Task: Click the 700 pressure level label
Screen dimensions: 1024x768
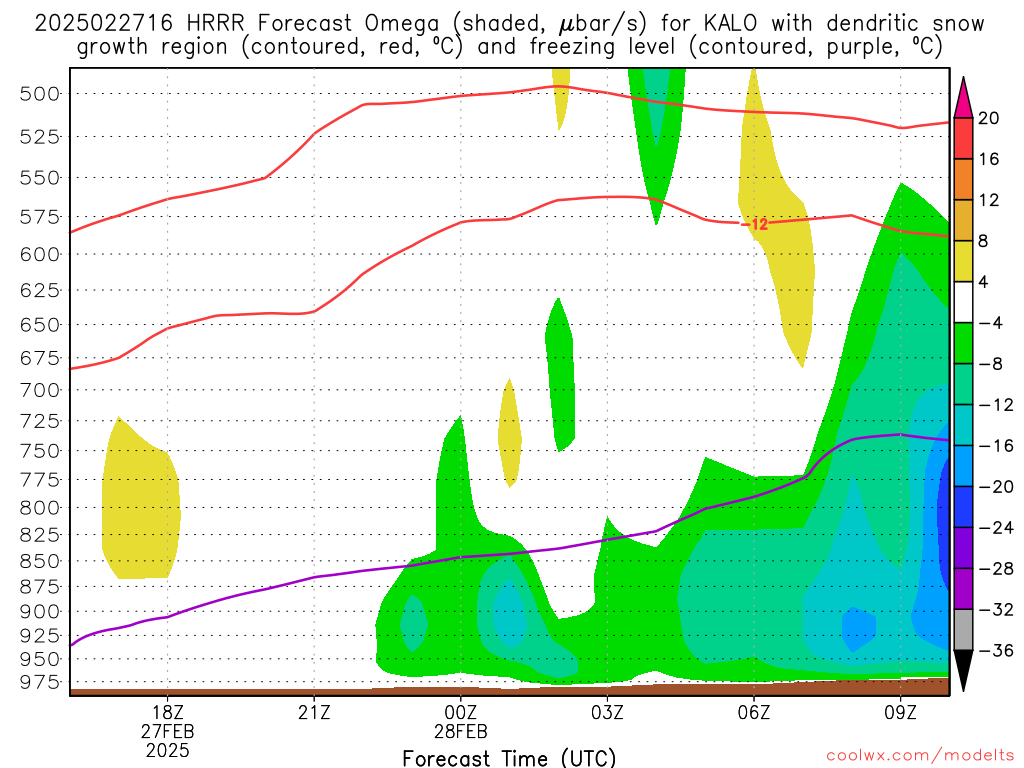Action: coord(39,391)
